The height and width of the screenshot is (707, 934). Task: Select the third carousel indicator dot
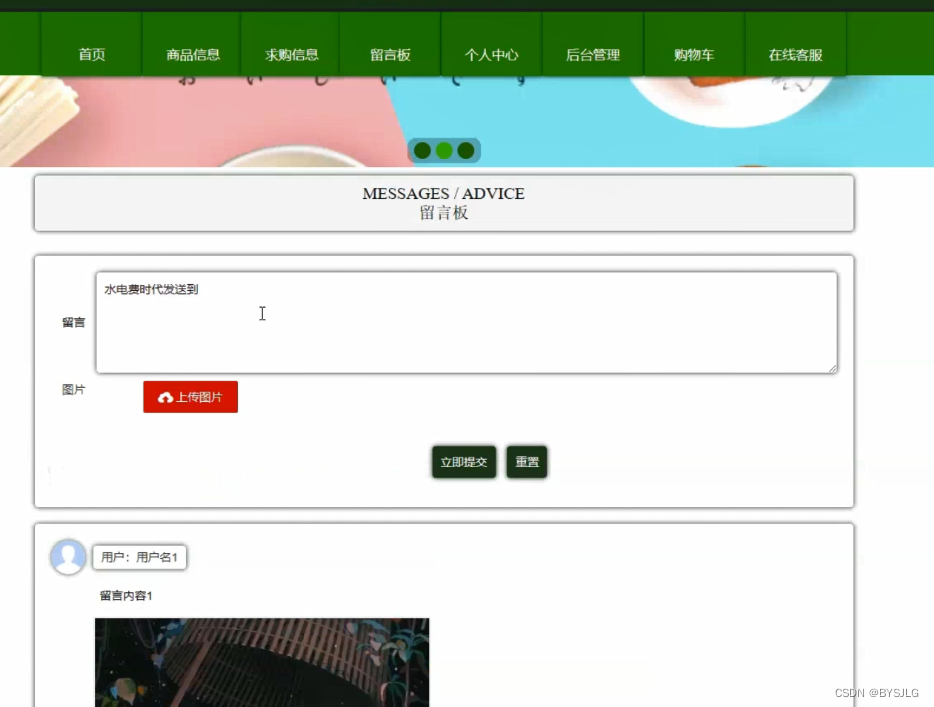(x=465, y=150)
